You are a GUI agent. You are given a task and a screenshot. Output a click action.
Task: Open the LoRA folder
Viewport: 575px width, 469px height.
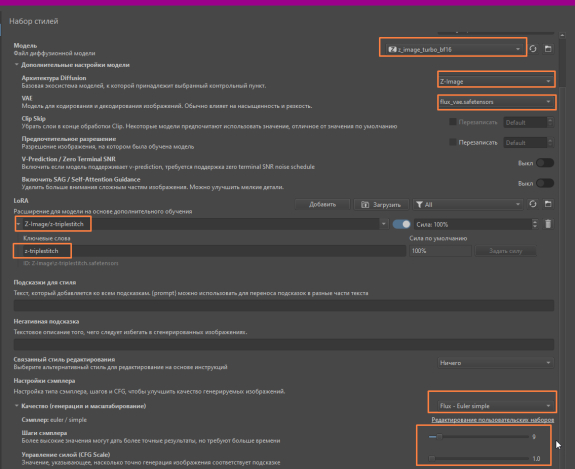click(x=548, y=204)
